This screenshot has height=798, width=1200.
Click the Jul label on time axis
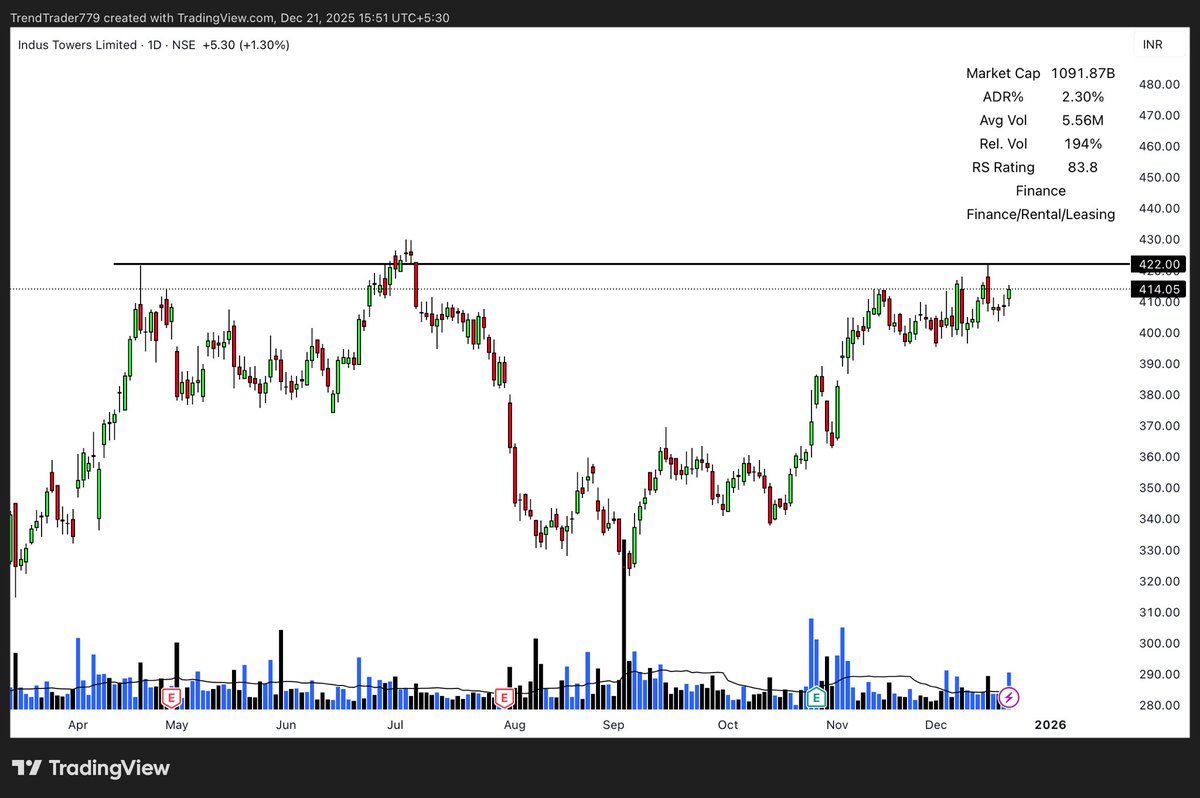click(395, 724)
